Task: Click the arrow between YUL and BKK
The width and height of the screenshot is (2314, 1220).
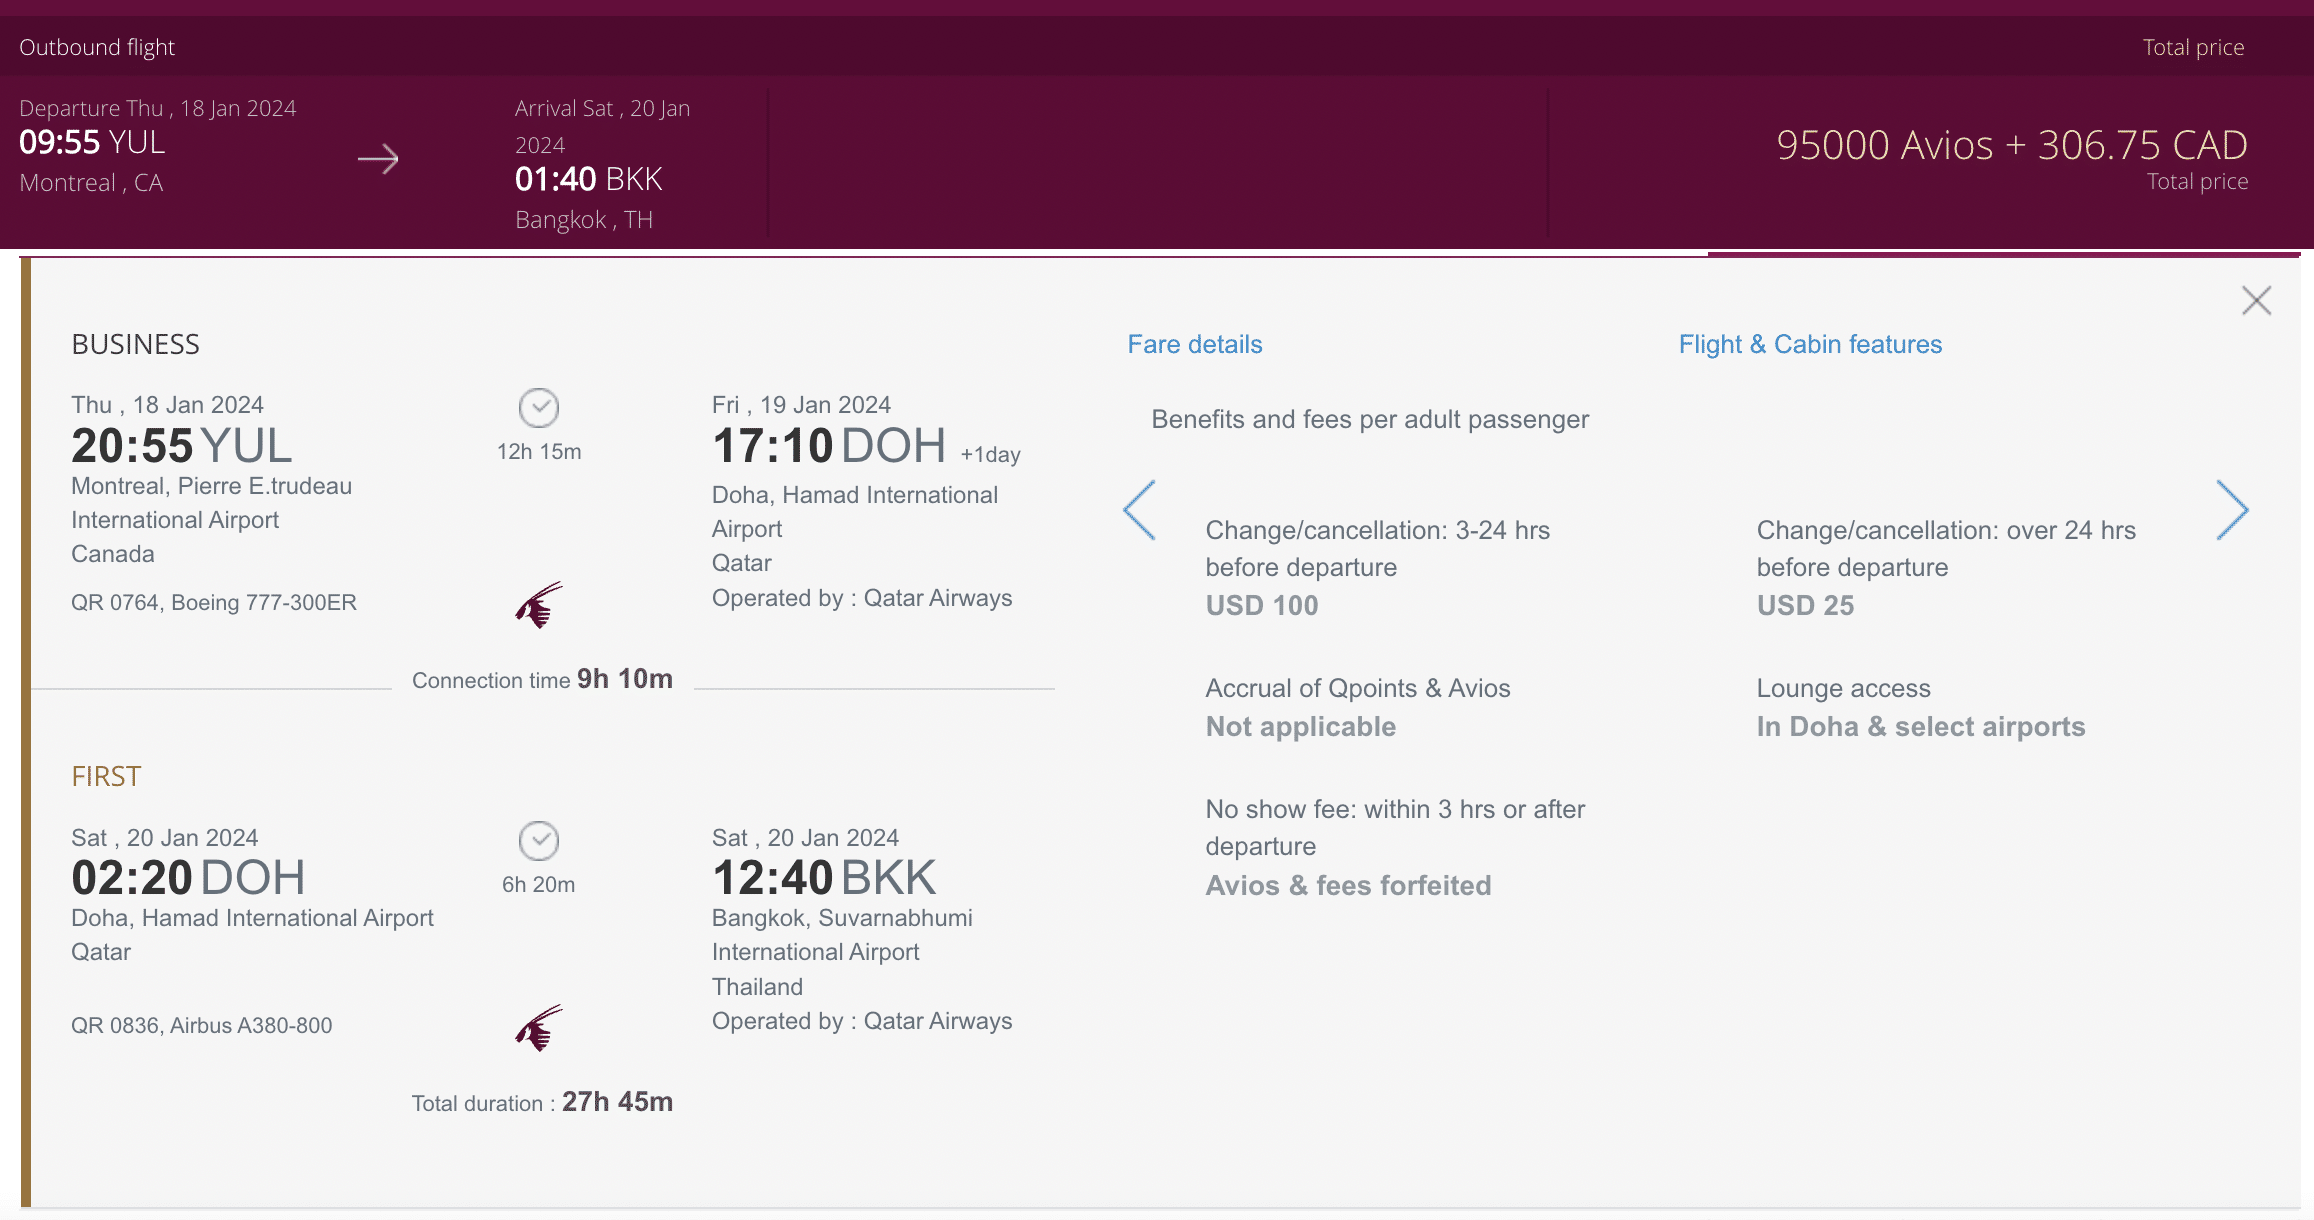Action: pyautogui.click(x=378, y=159)
